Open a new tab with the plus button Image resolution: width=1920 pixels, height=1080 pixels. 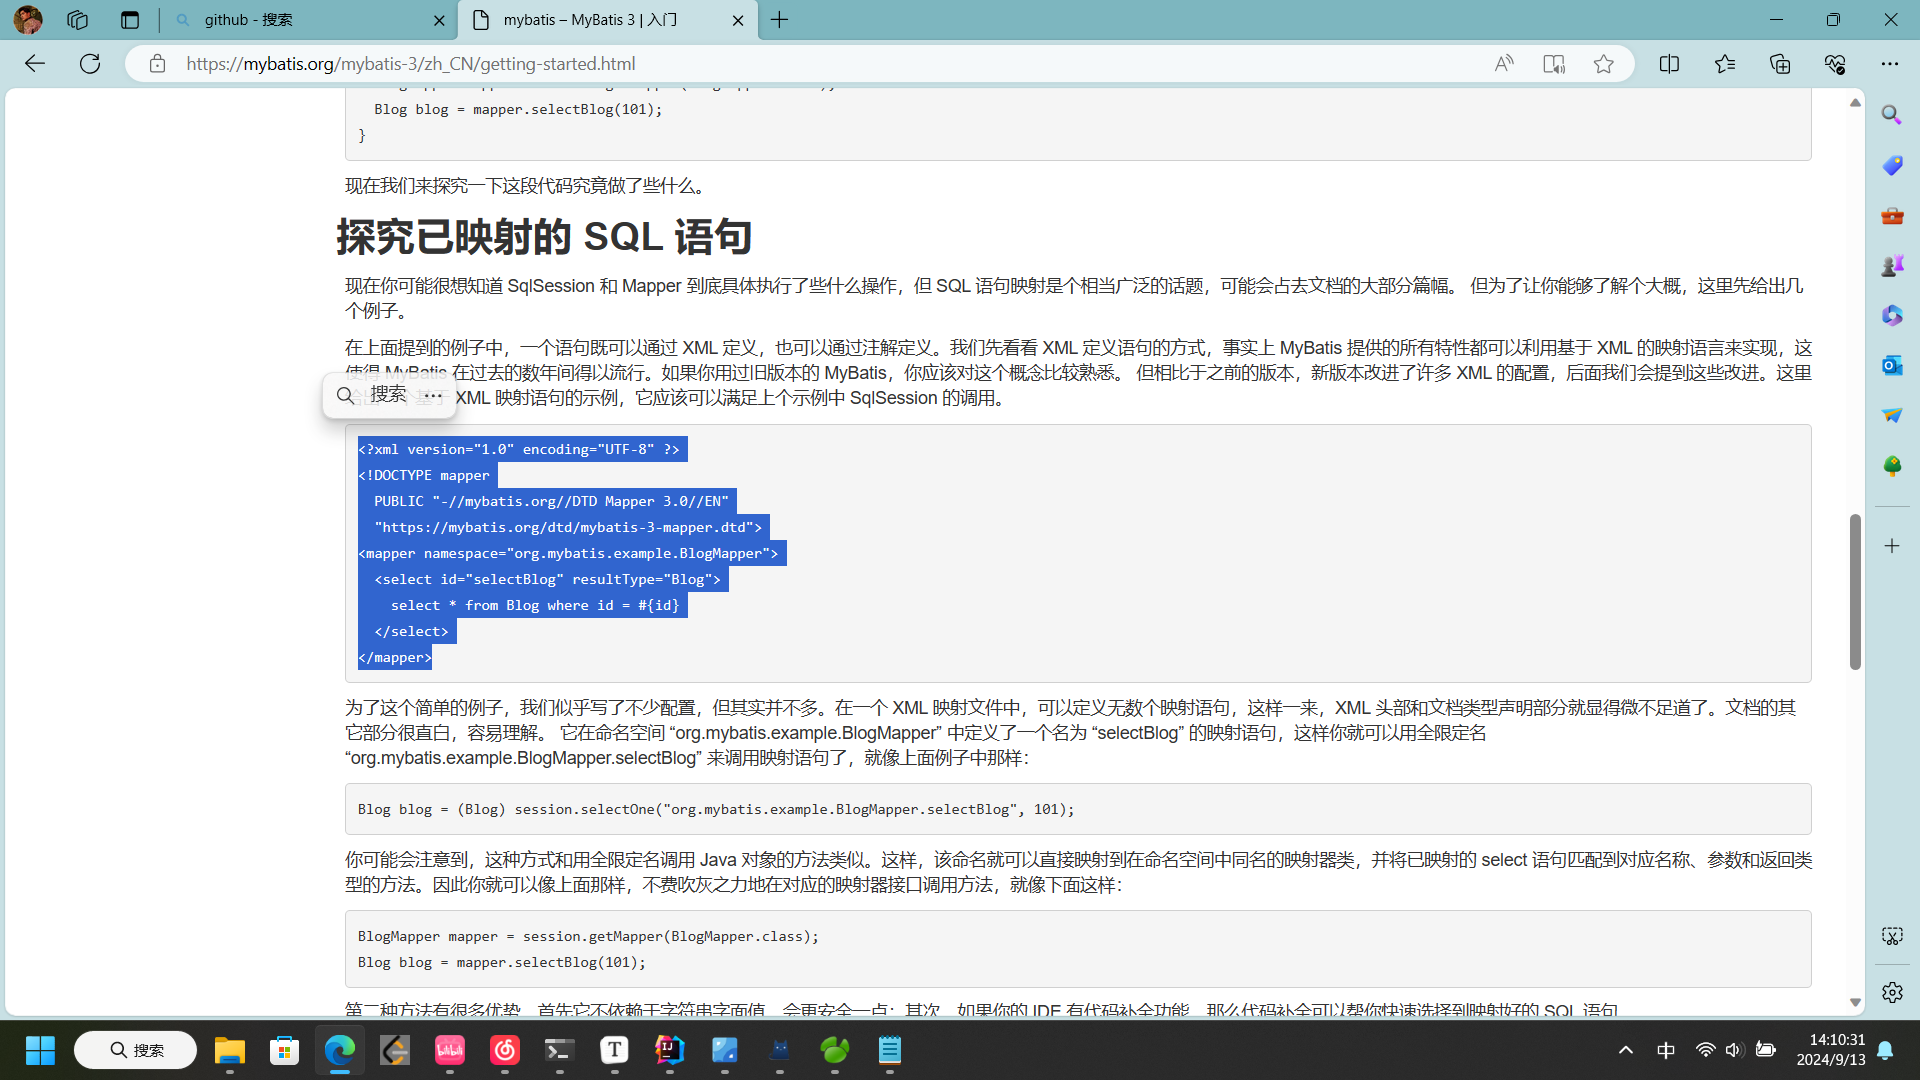(780, 20)
